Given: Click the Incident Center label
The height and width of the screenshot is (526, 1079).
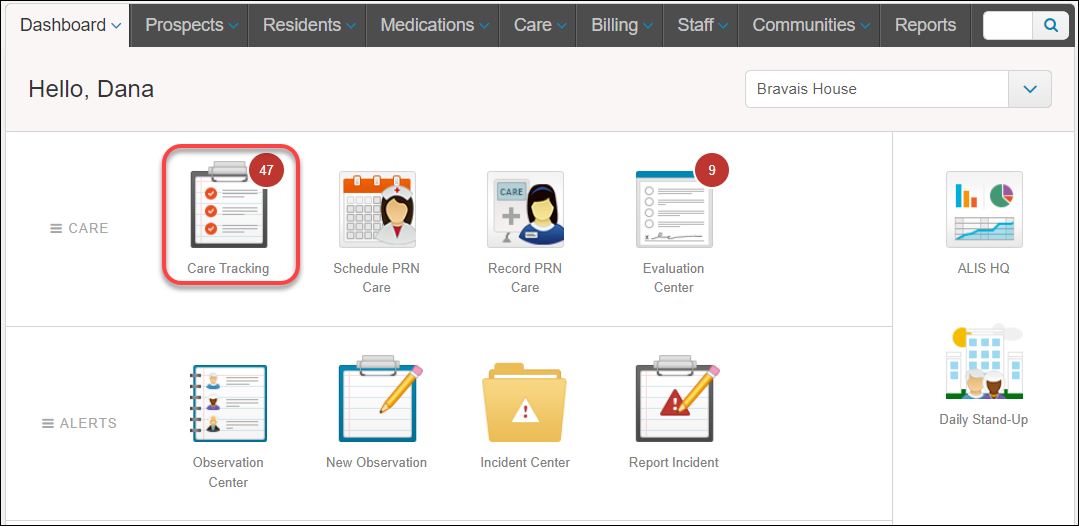Looking at the screenshot, I should [x=525, y=463].
